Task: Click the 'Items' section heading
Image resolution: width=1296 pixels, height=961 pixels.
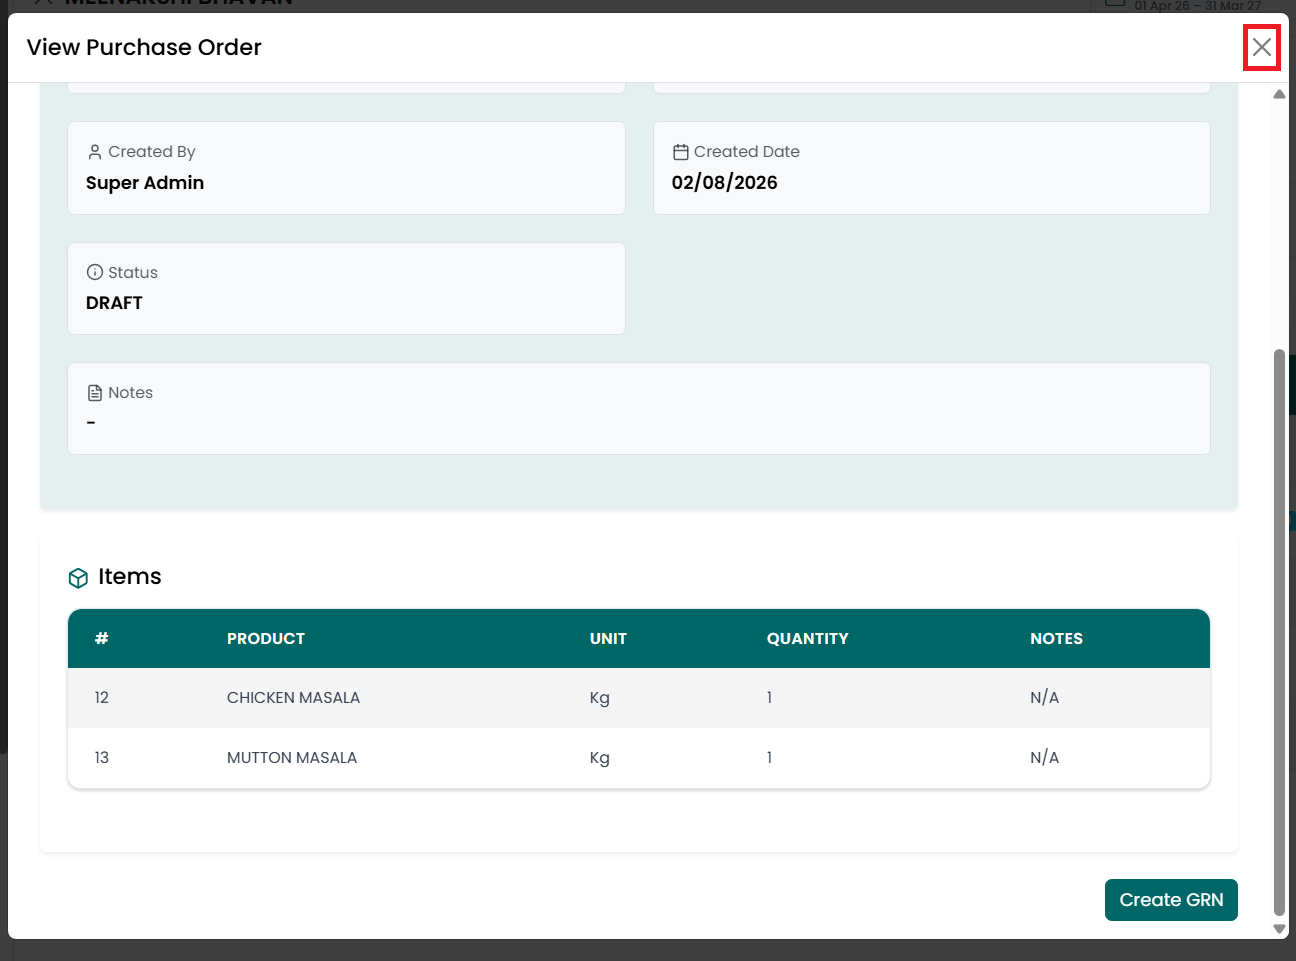Action: 130,577
